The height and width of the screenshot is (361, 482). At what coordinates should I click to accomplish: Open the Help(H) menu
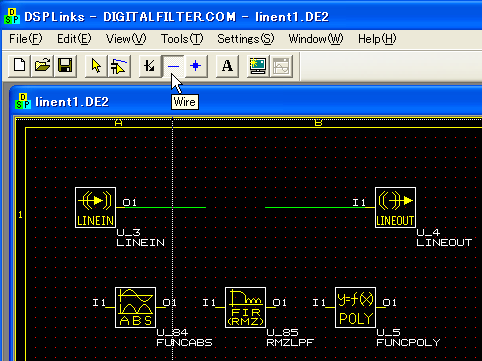click(x=377, y=39)
